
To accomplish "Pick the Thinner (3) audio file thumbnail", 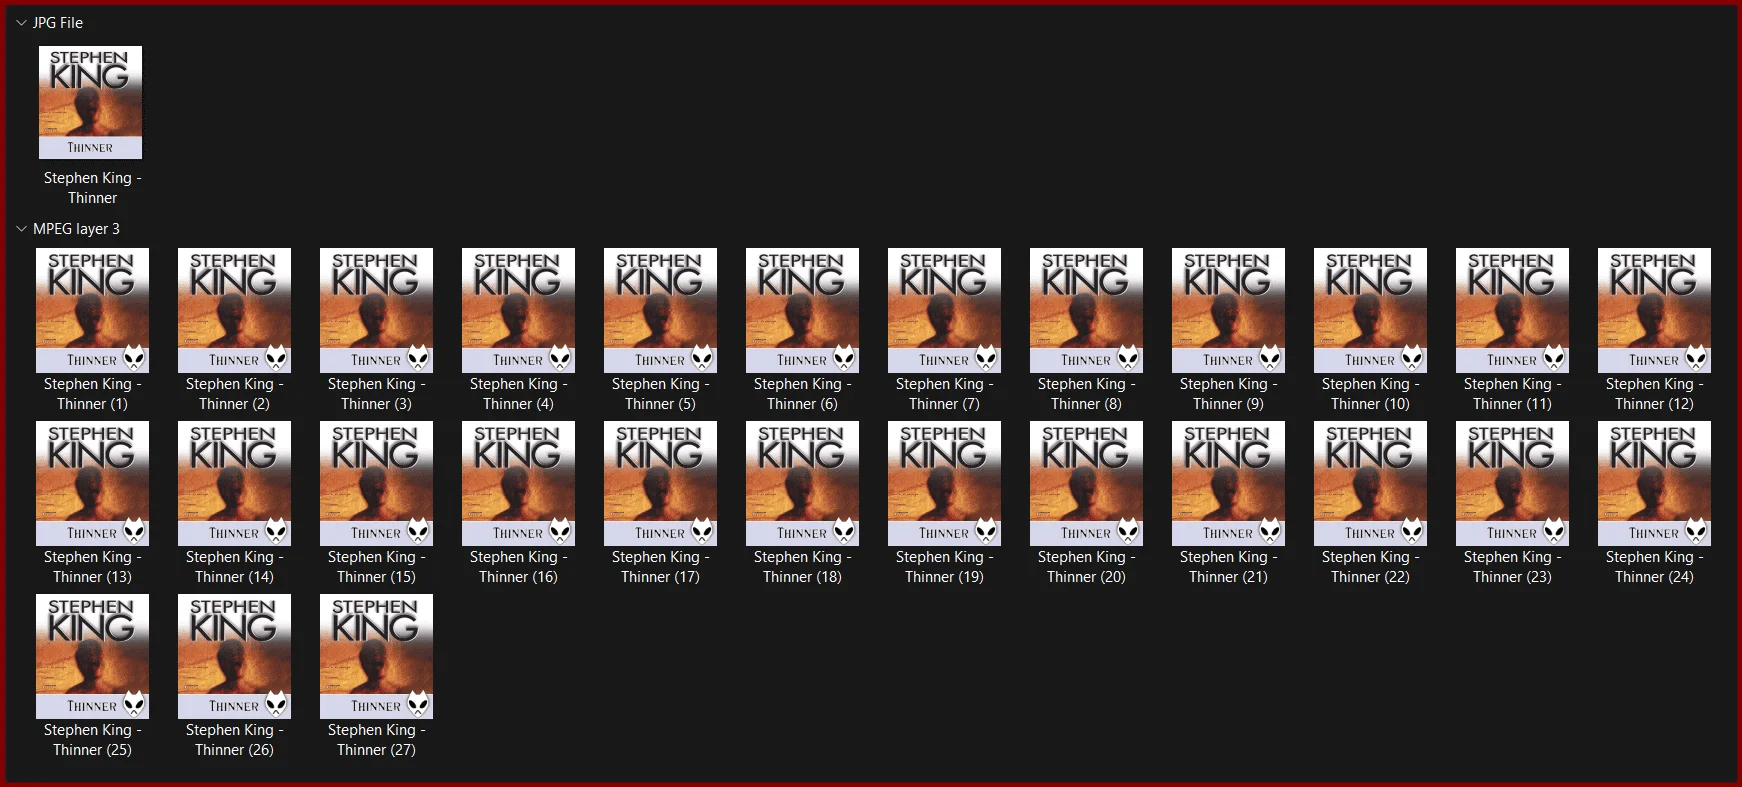I will (376, 310).
